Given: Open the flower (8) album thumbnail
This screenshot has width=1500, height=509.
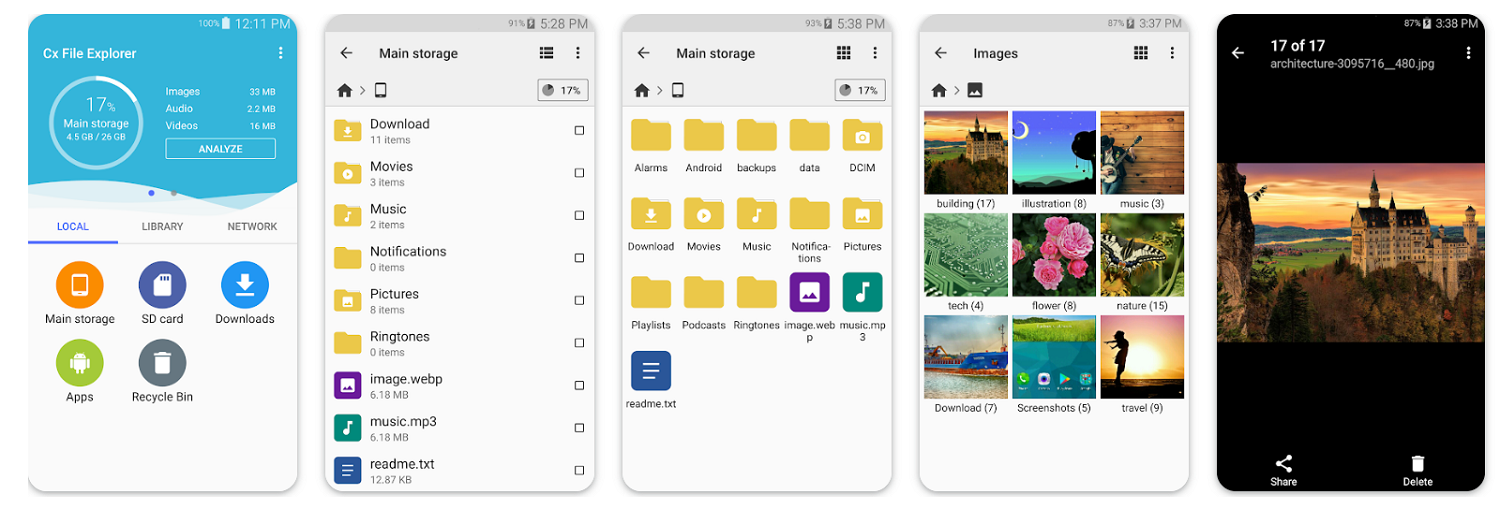Looking at the screenshot, I should tap(1054, 255).
